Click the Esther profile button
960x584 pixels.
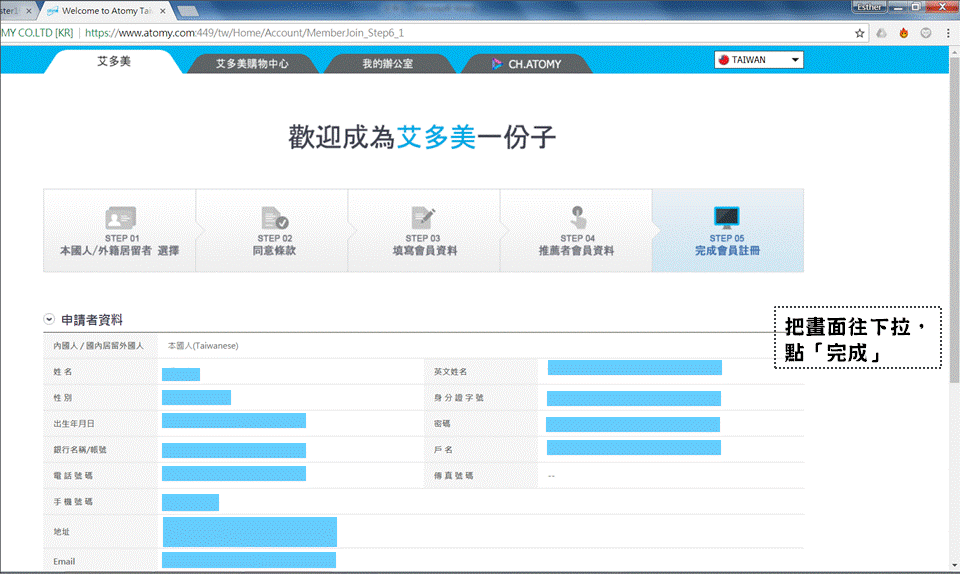(x=869, y=7)
